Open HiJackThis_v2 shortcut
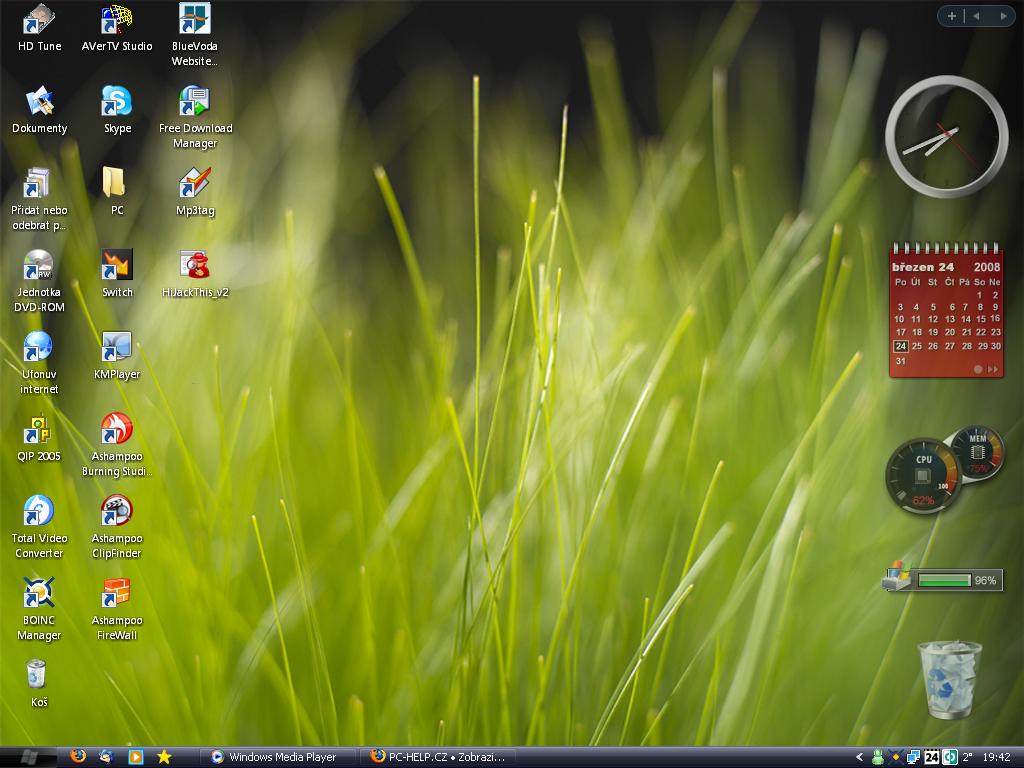 (195, 266)
